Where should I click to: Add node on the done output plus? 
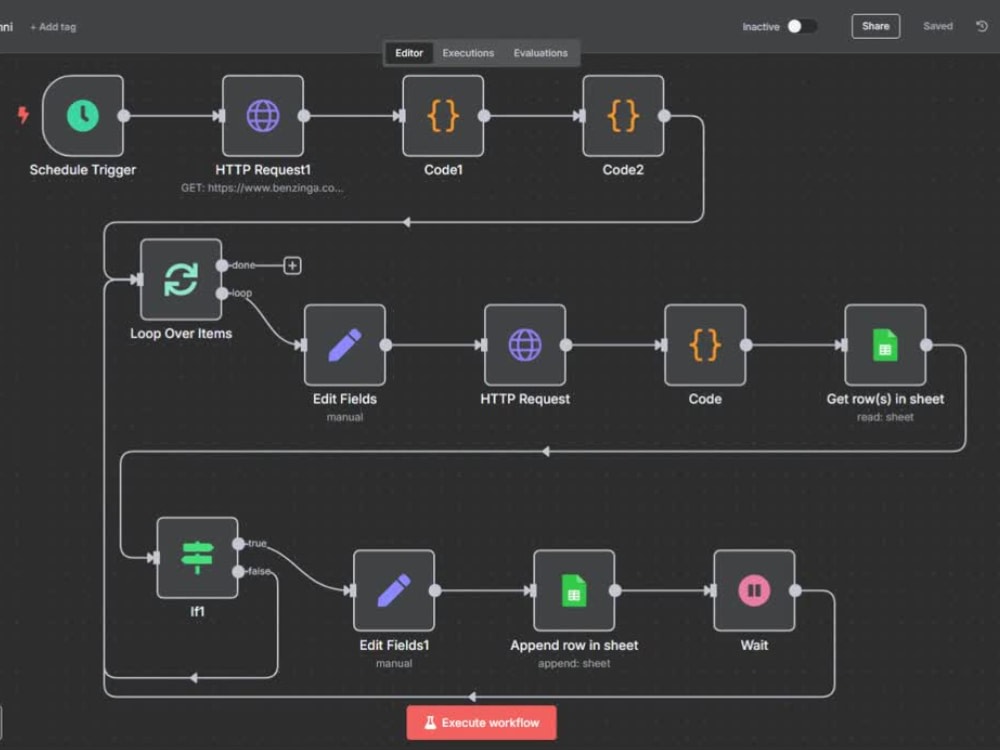click(292, 265)
